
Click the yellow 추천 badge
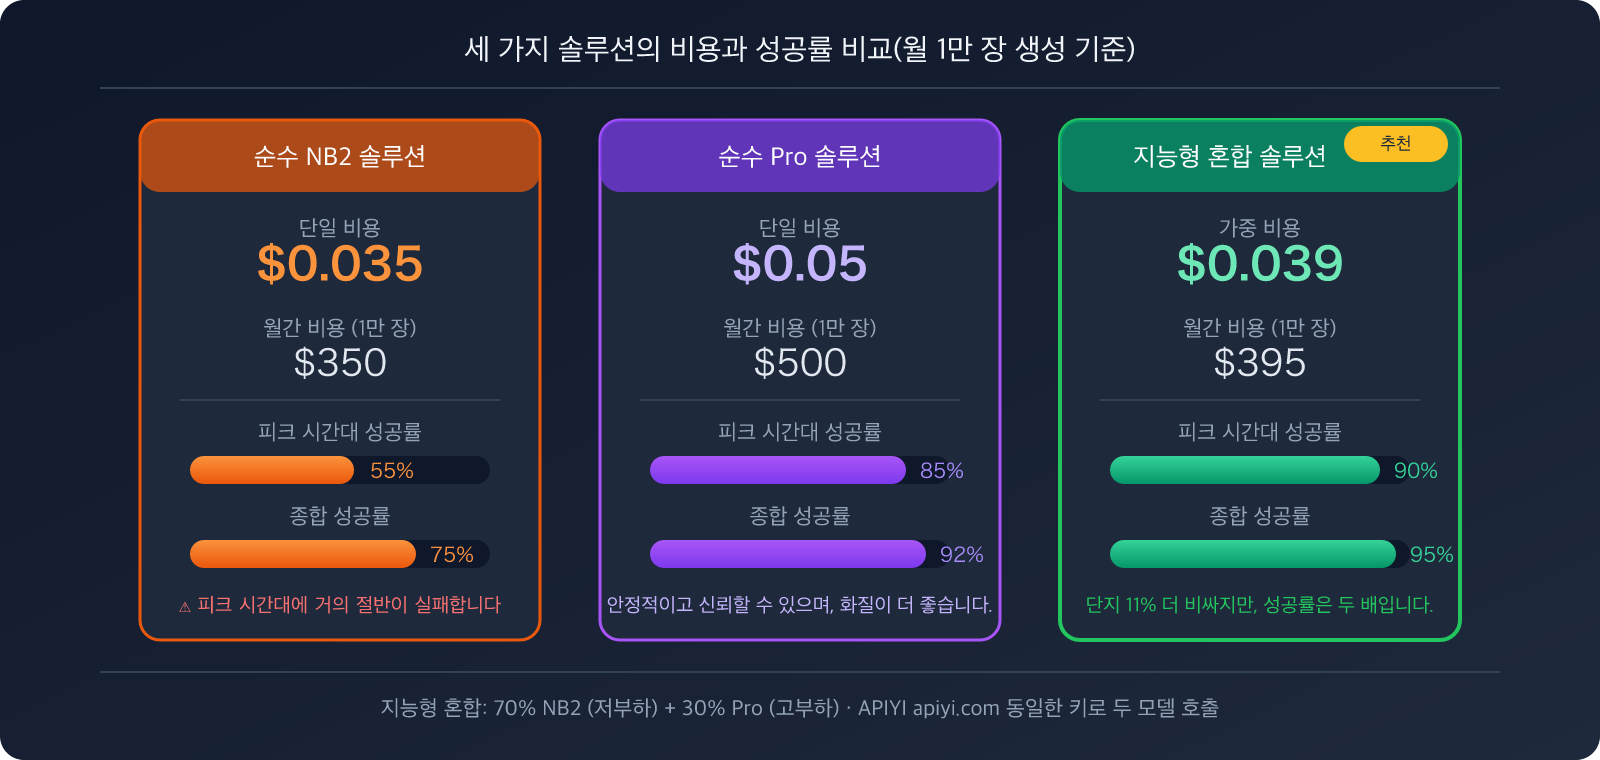point(1395,143)
